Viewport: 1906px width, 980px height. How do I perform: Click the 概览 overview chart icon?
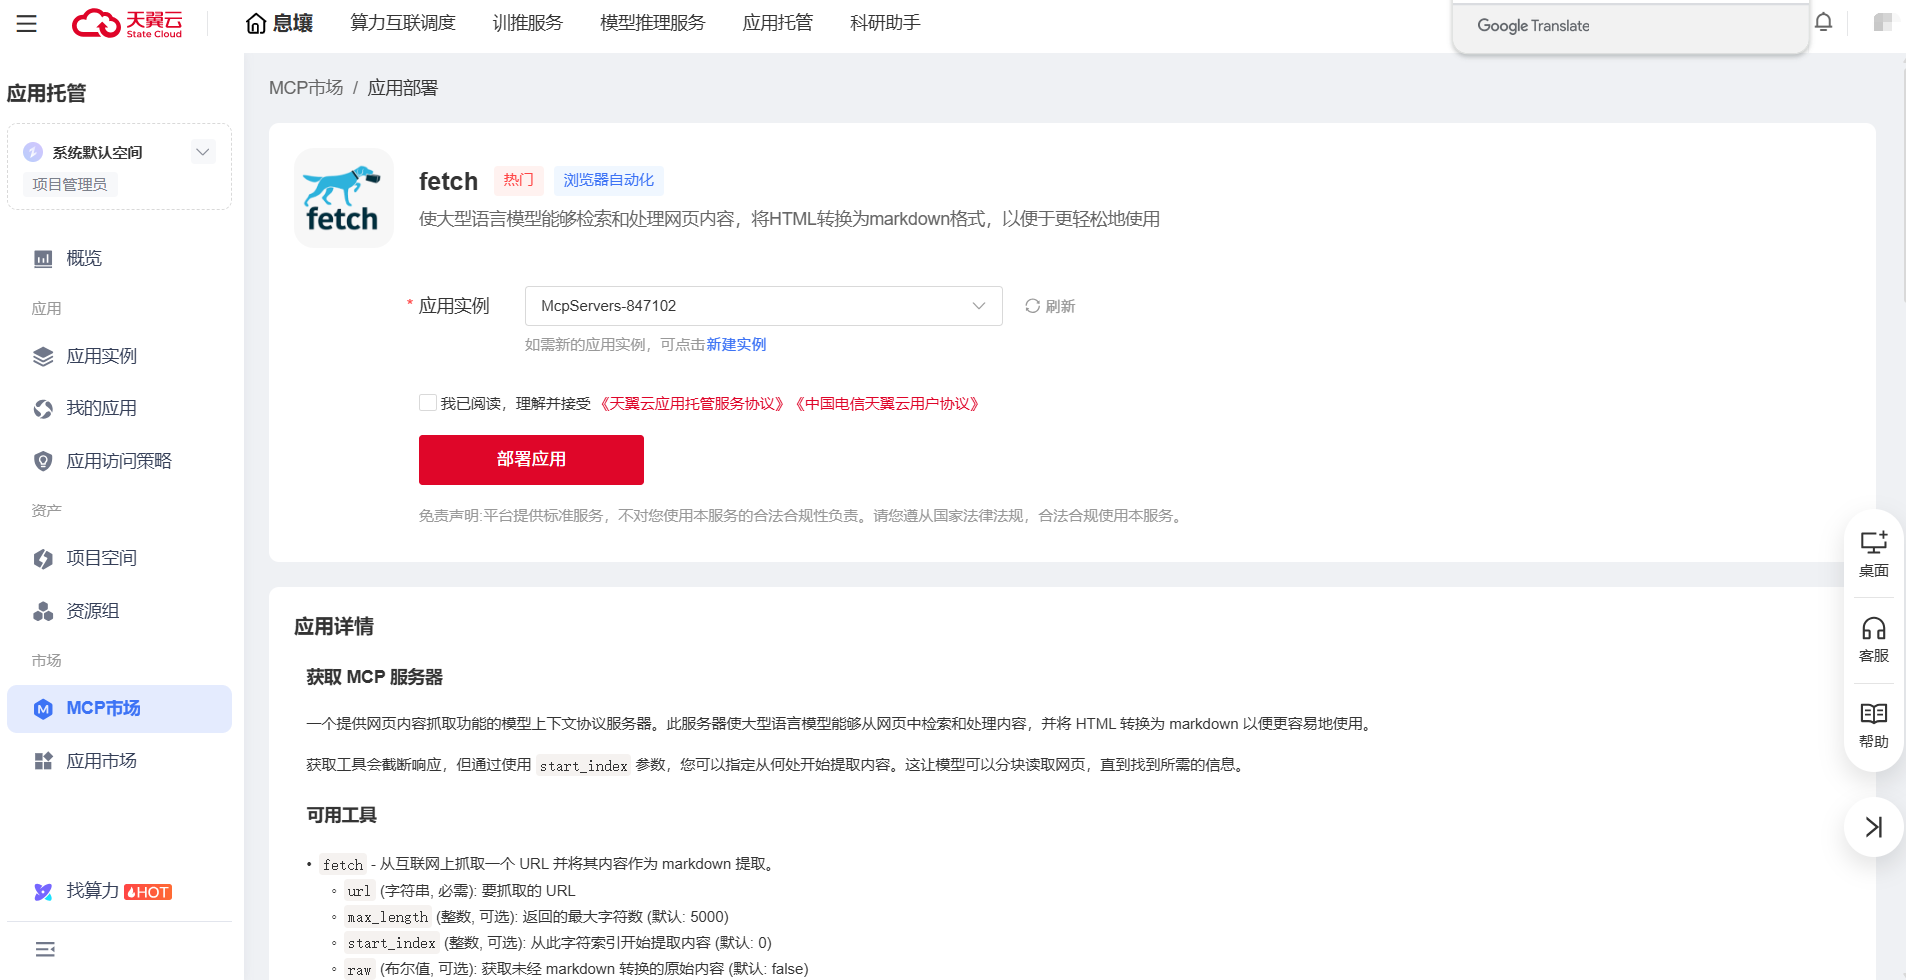point(43,259)
